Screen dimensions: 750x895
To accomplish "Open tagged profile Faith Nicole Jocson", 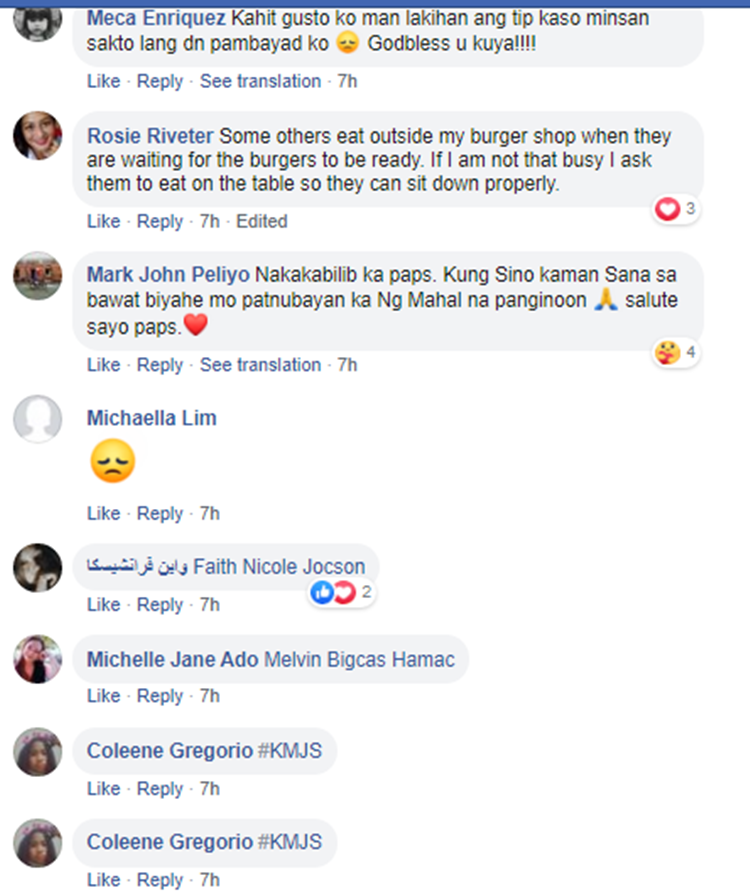I will tap(279, 567).
